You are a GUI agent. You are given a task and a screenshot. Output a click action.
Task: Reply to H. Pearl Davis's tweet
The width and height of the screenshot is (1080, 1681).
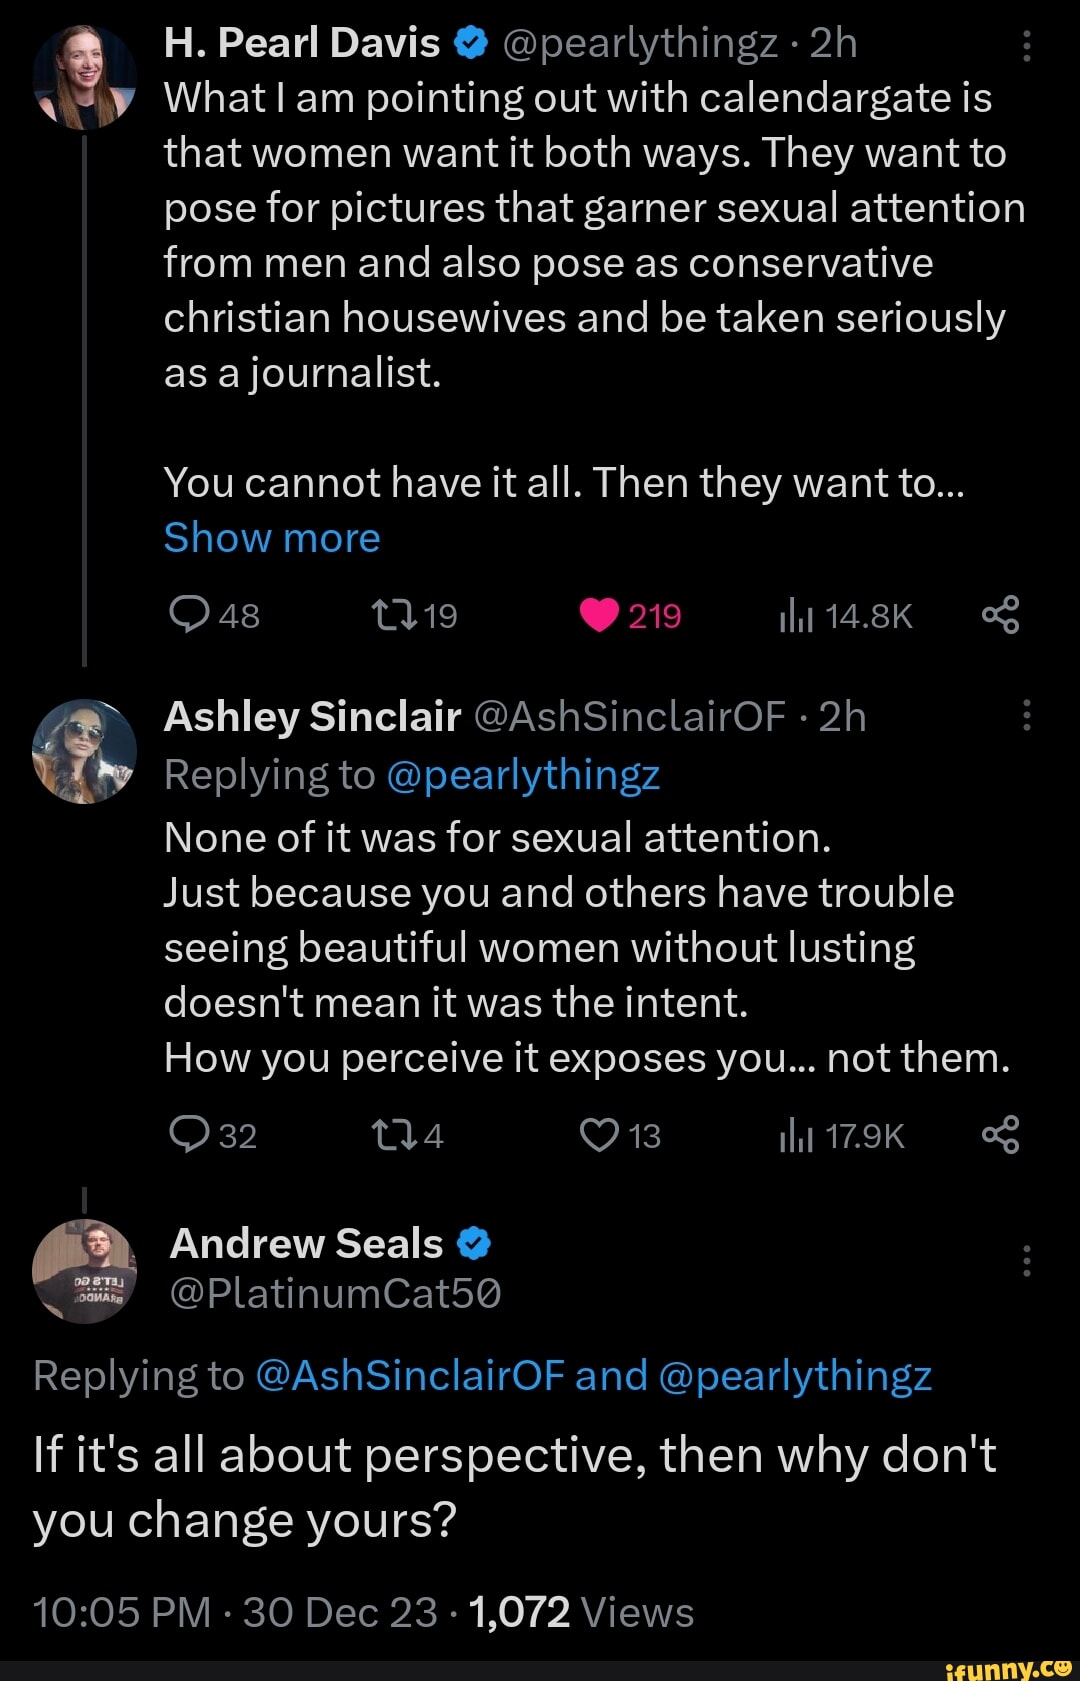pos(189,615)
